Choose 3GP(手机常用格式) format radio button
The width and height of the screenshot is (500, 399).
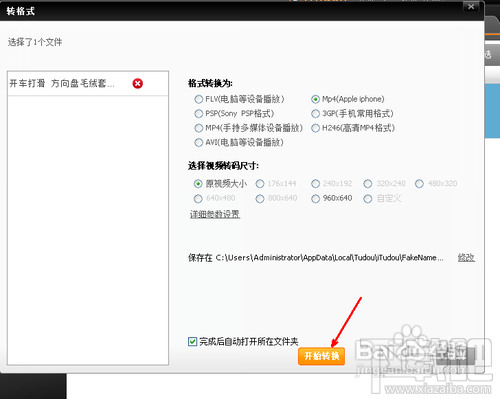tap(315, 114)
